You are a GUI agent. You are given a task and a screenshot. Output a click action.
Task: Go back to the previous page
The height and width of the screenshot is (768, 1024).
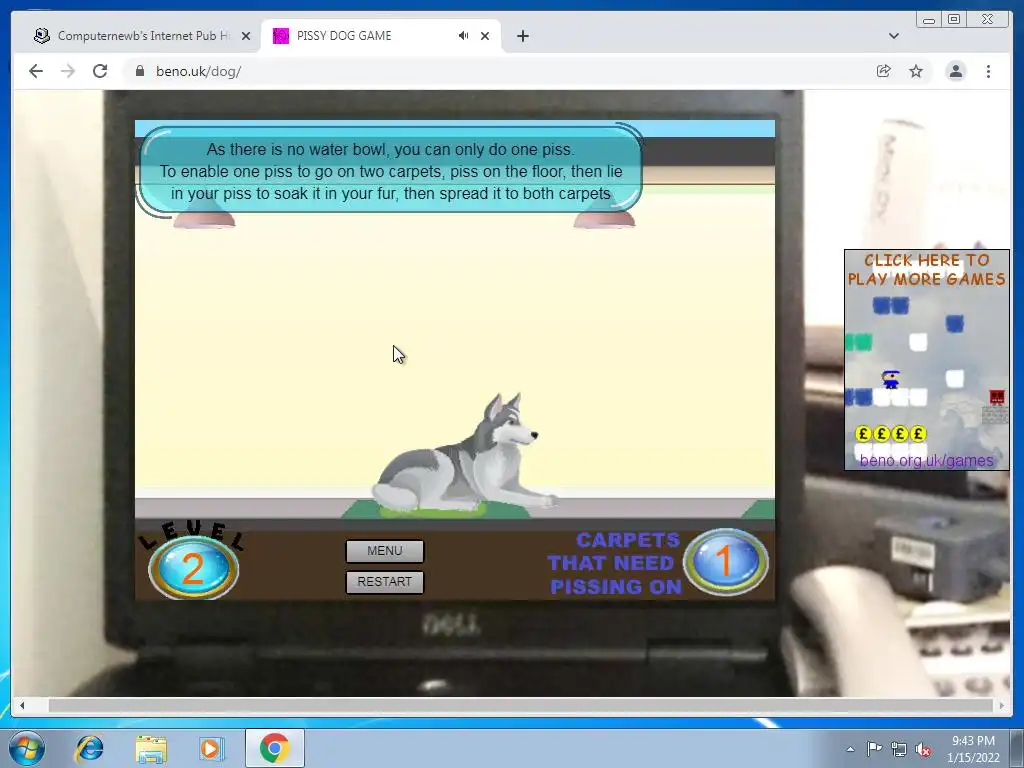point(36,71)
